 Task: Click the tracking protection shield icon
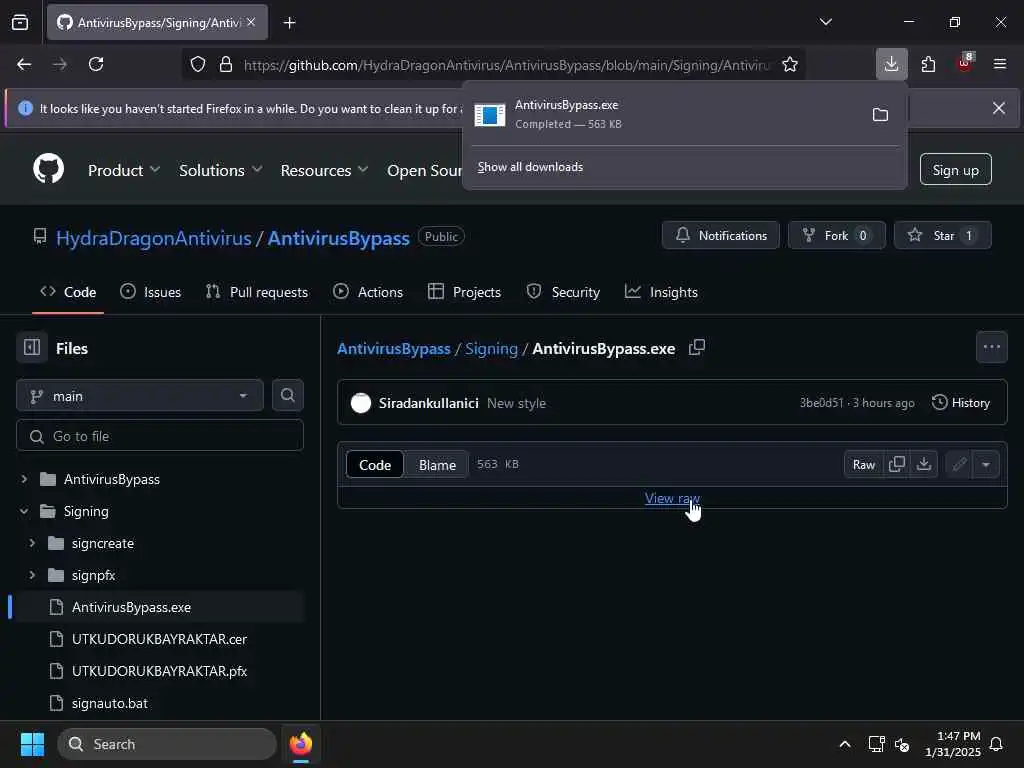point(198,64)
